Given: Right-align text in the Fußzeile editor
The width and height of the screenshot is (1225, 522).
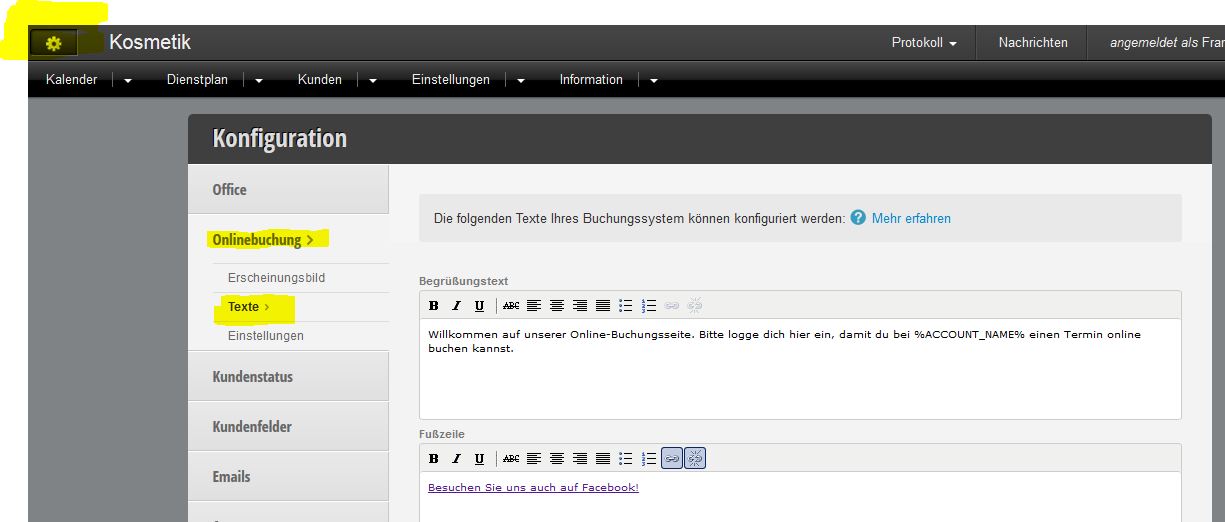Looking at the screenshot, I should pyautogui.click(x=580, y=459).
